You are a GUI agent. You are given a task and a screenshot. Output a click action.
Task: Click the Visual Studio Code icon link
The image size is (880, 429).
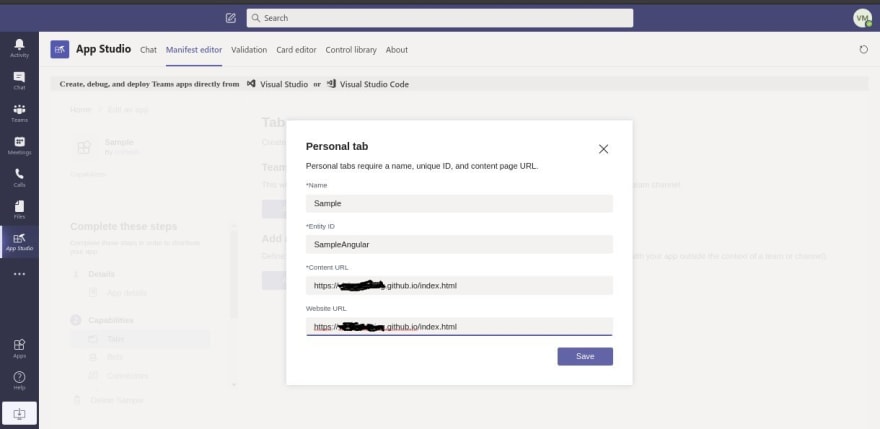(331, 84)
